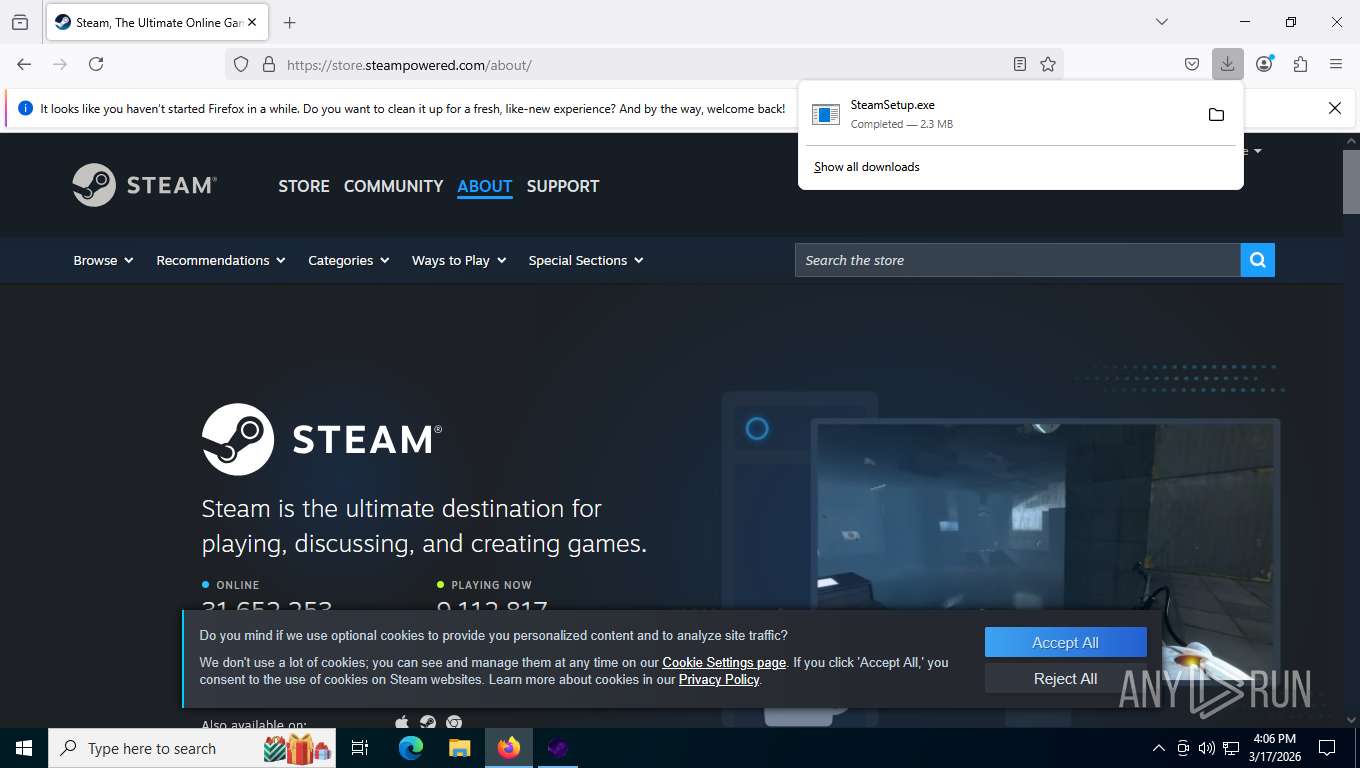Click the large Steam hero logo
This screenshot has width=1360, height=768.
[x=322, y=439]
